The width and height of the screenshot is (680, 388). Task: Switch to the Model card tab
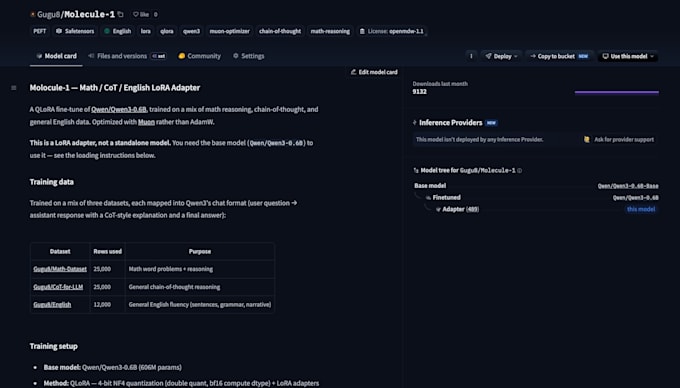(x=56, y=56)
